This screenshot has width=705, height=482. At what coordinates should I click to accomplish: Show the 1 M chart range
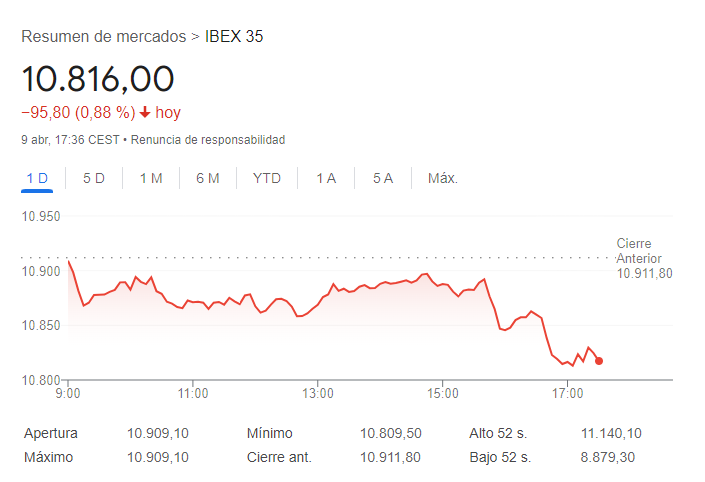(151, 178)
